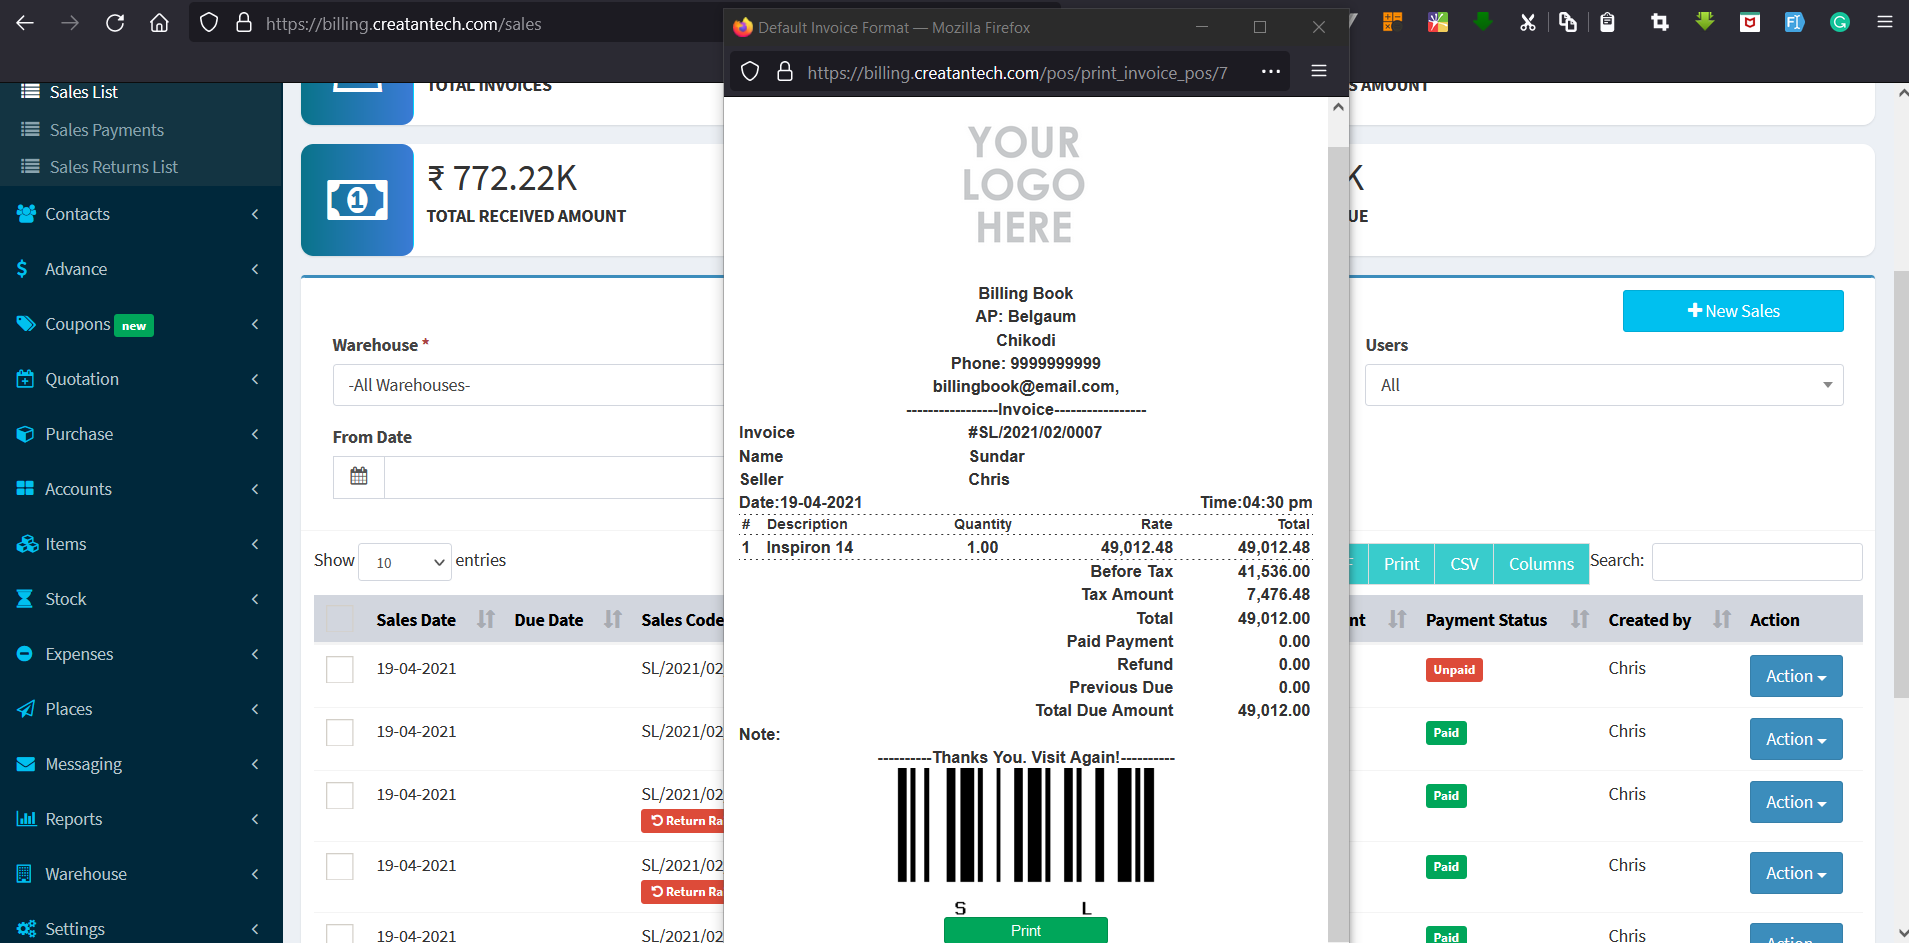Open the popup window hamburger menu
1909x943 pixels.
(x=1319, y=72)
